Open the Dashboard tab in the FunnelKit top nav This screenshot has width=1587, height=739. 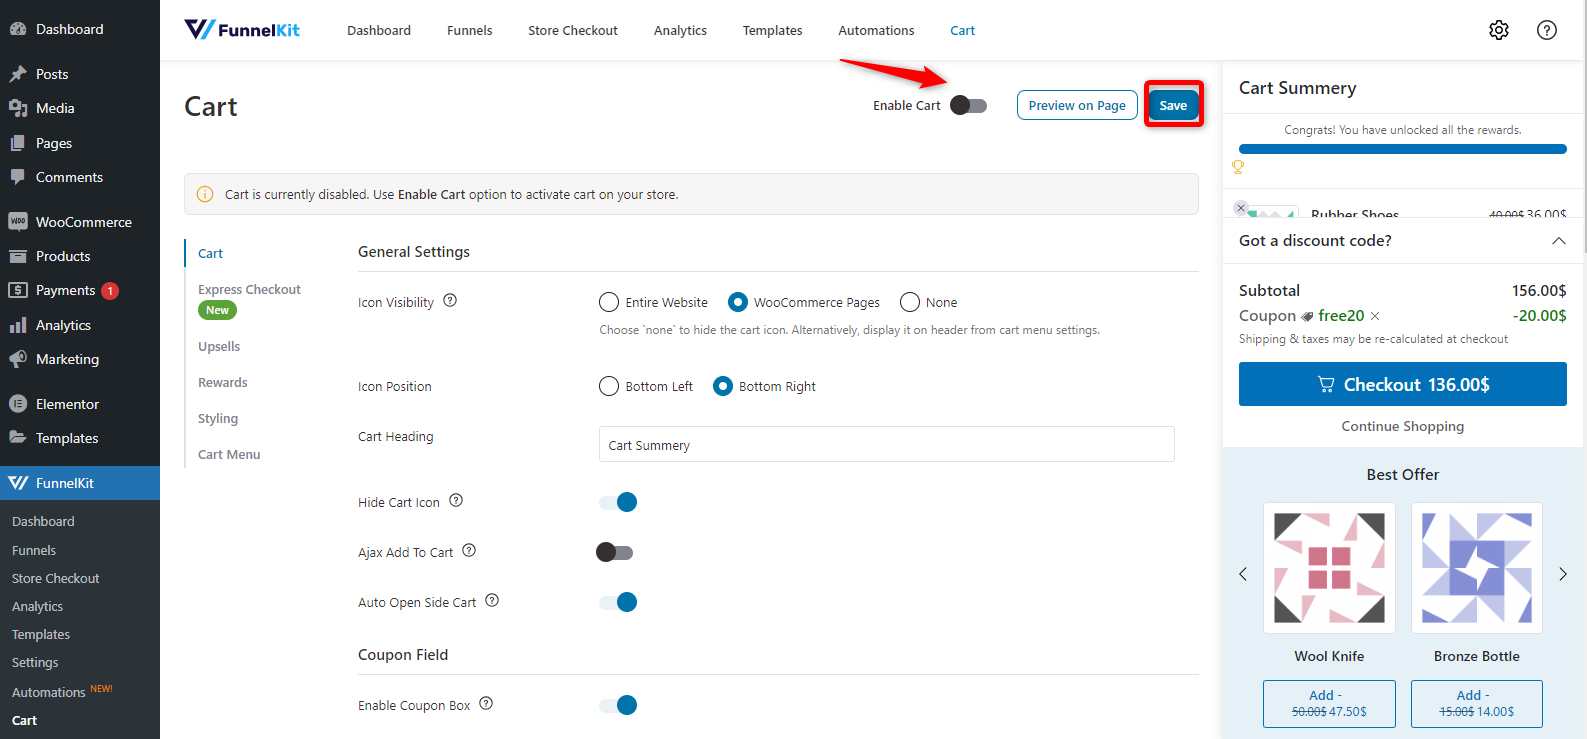(379, 30)
